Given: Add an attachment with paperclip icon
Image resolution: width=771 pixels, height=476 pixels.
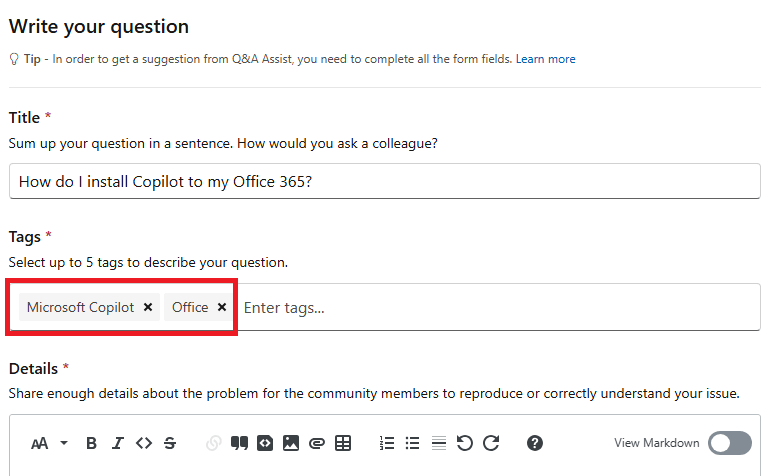Looking at the screenshot, I should pos(317,443).
